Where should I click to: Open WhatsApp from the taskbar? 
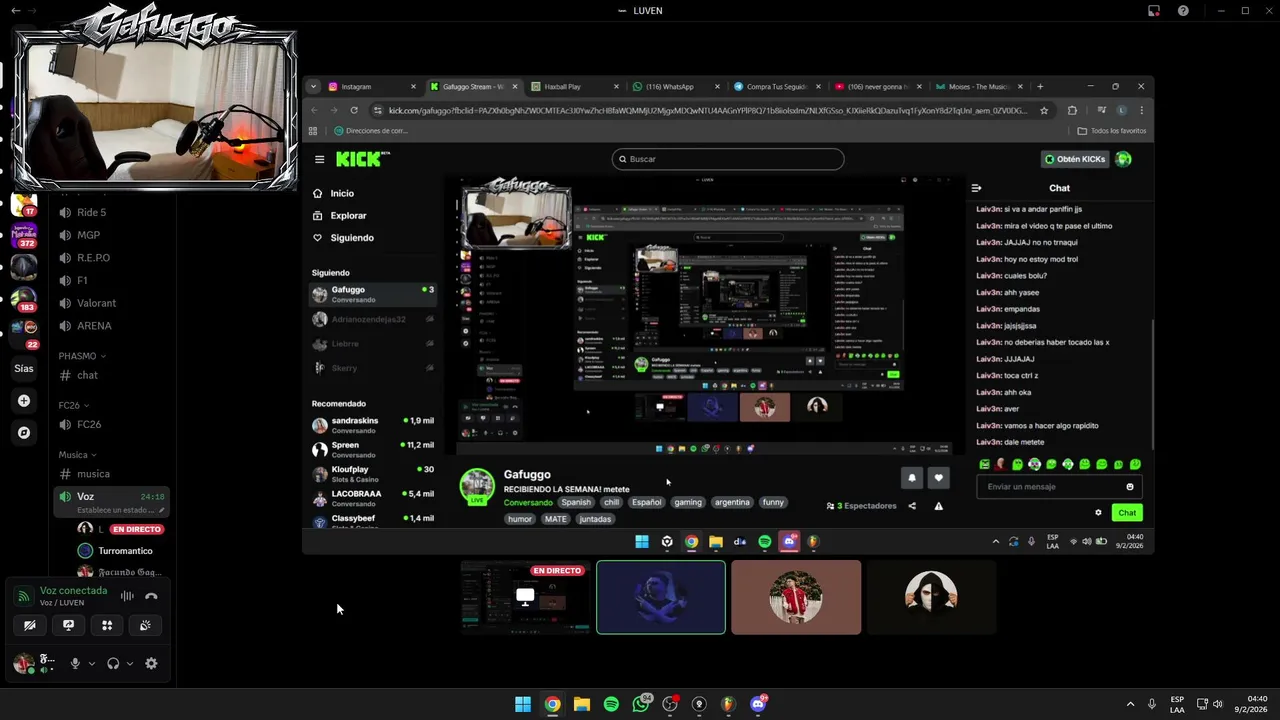(x=641, y=704)
